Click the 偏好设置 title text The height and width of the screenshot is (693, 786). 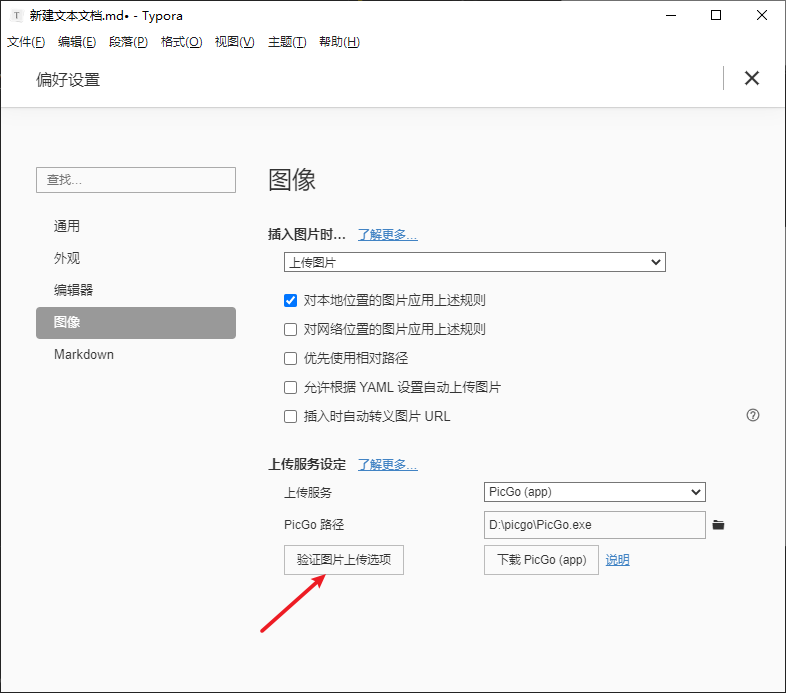pyautogui.click(x=68, y=80)
